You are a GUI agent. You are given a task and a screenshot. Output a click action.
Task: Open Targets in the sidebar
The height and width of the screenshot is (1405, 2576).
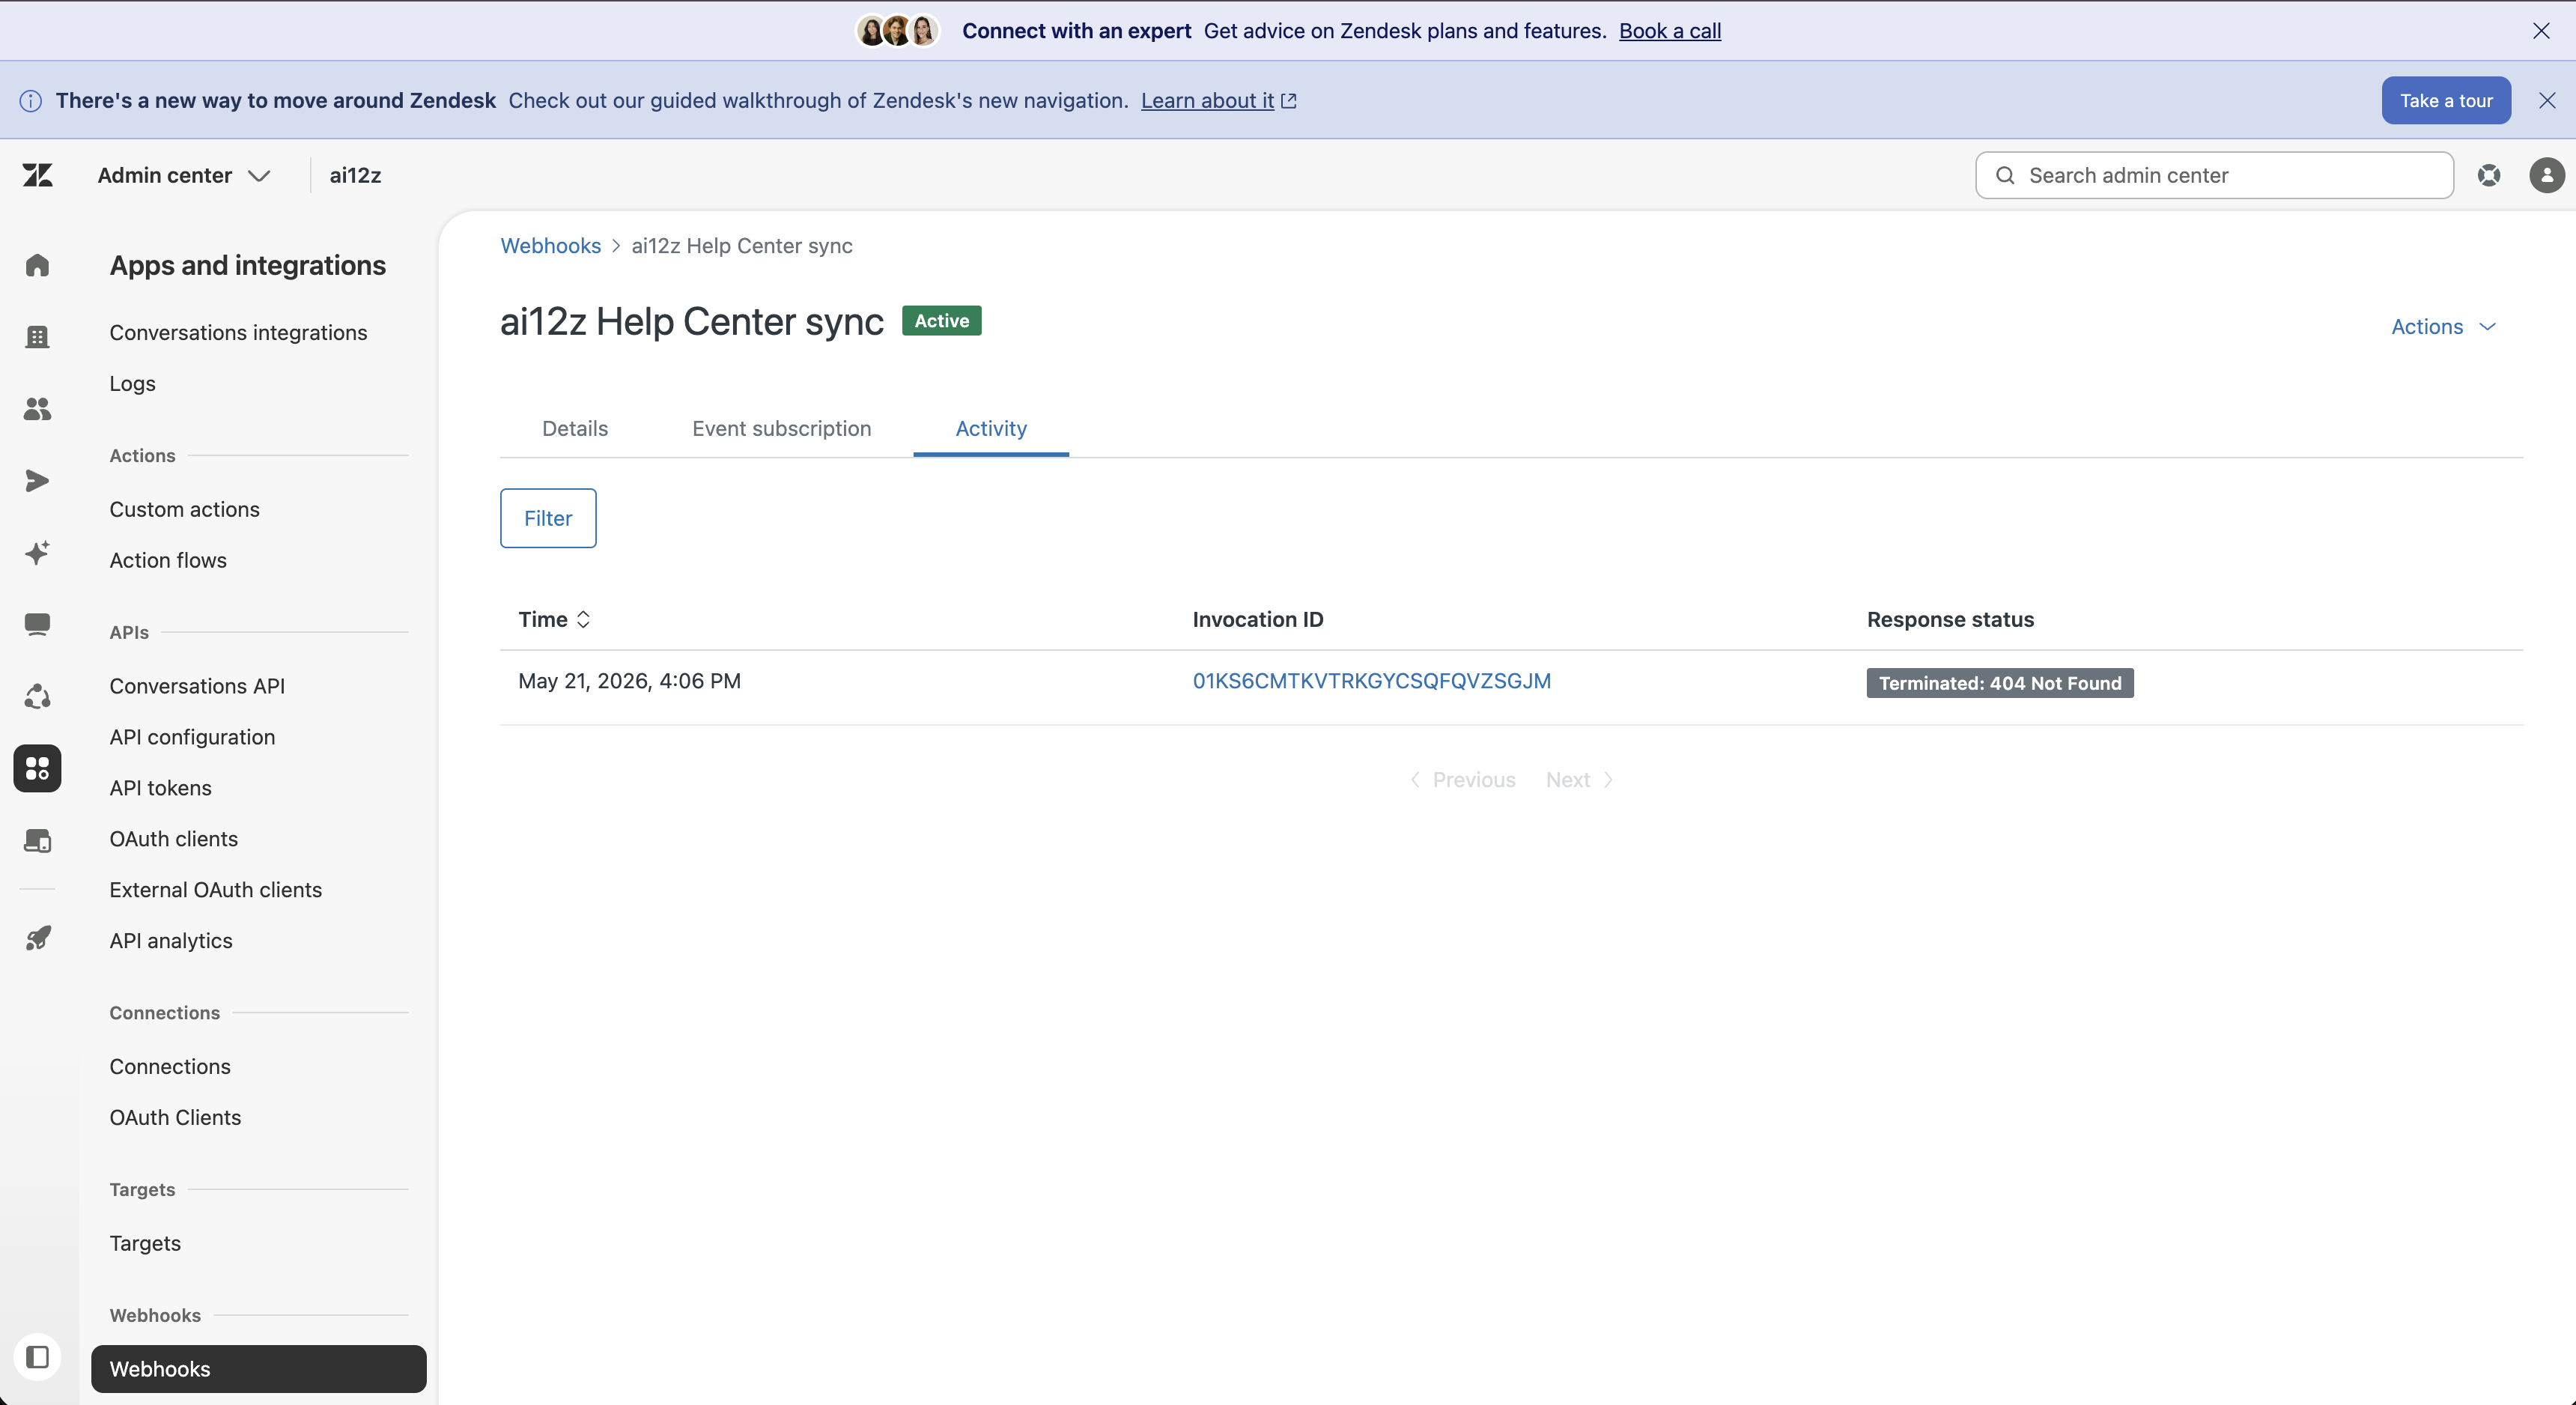145,1244
